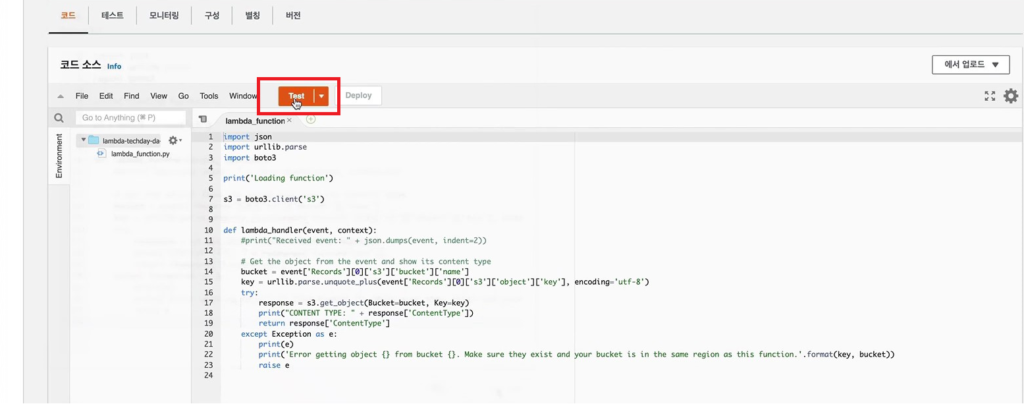Open a new tab with plus icon
This screenshot has height=406, width=1024.
[x=311, y=119]
